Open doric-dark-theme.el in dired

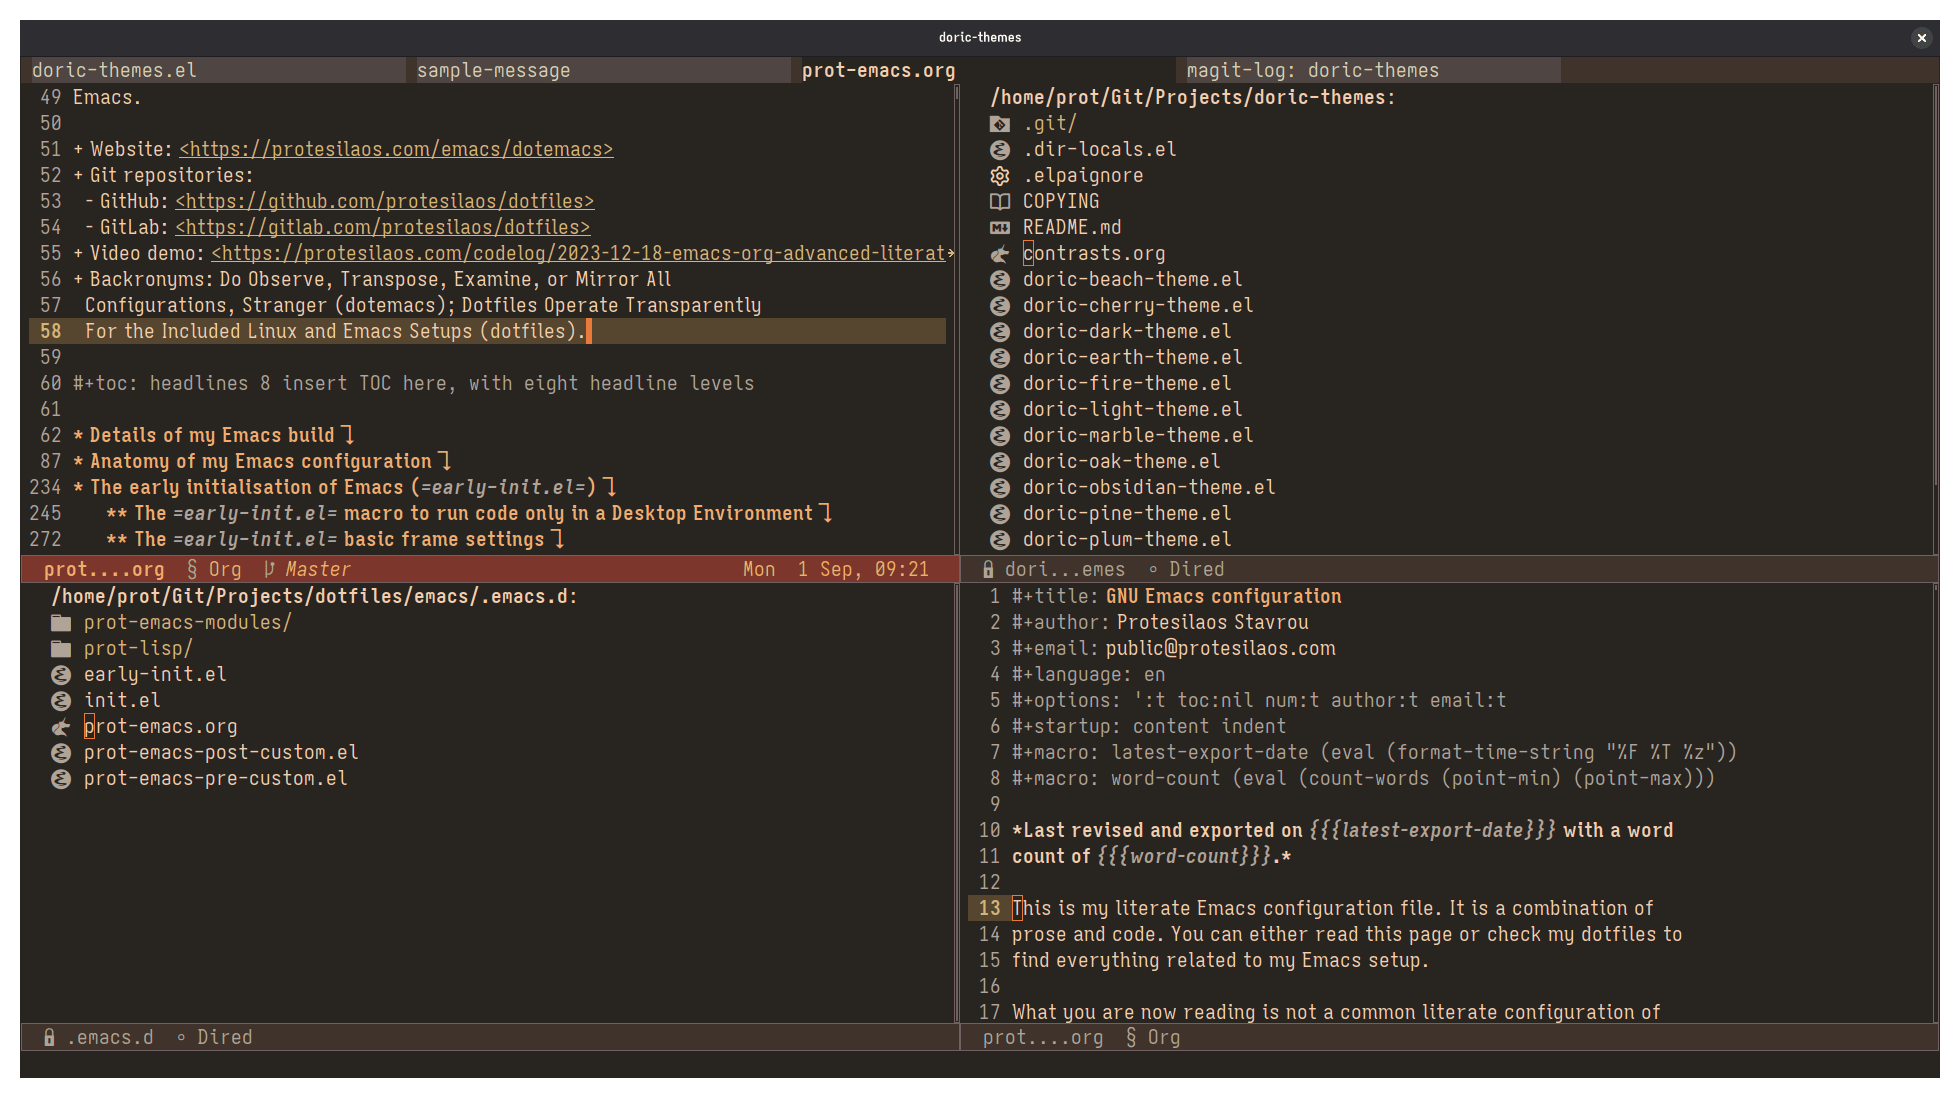(1127, 332)
